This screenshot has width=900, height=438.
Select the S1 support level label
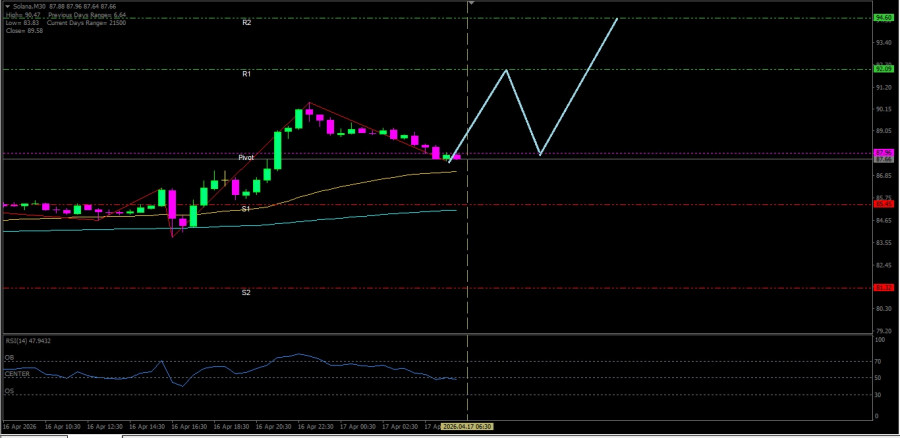[246, 208]
